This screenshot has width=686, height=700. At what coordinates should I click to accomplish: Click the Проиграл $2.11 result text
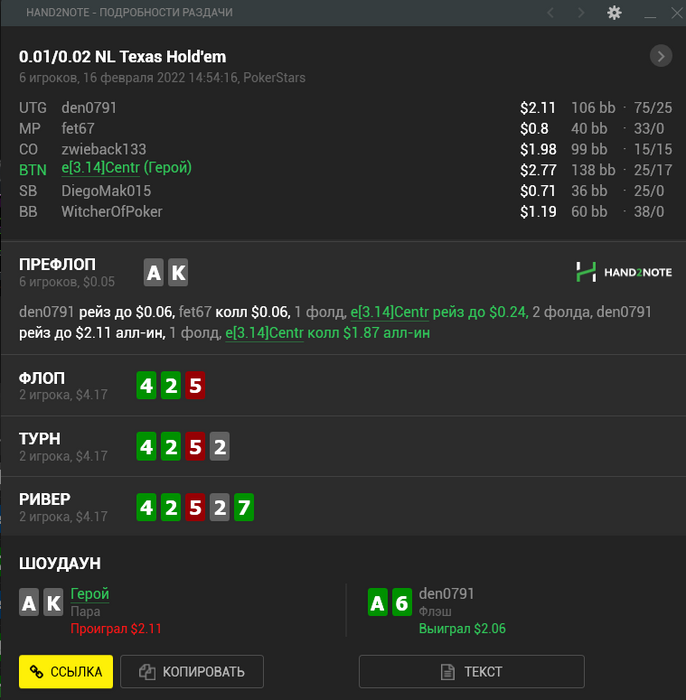click(x=116, y=629)
